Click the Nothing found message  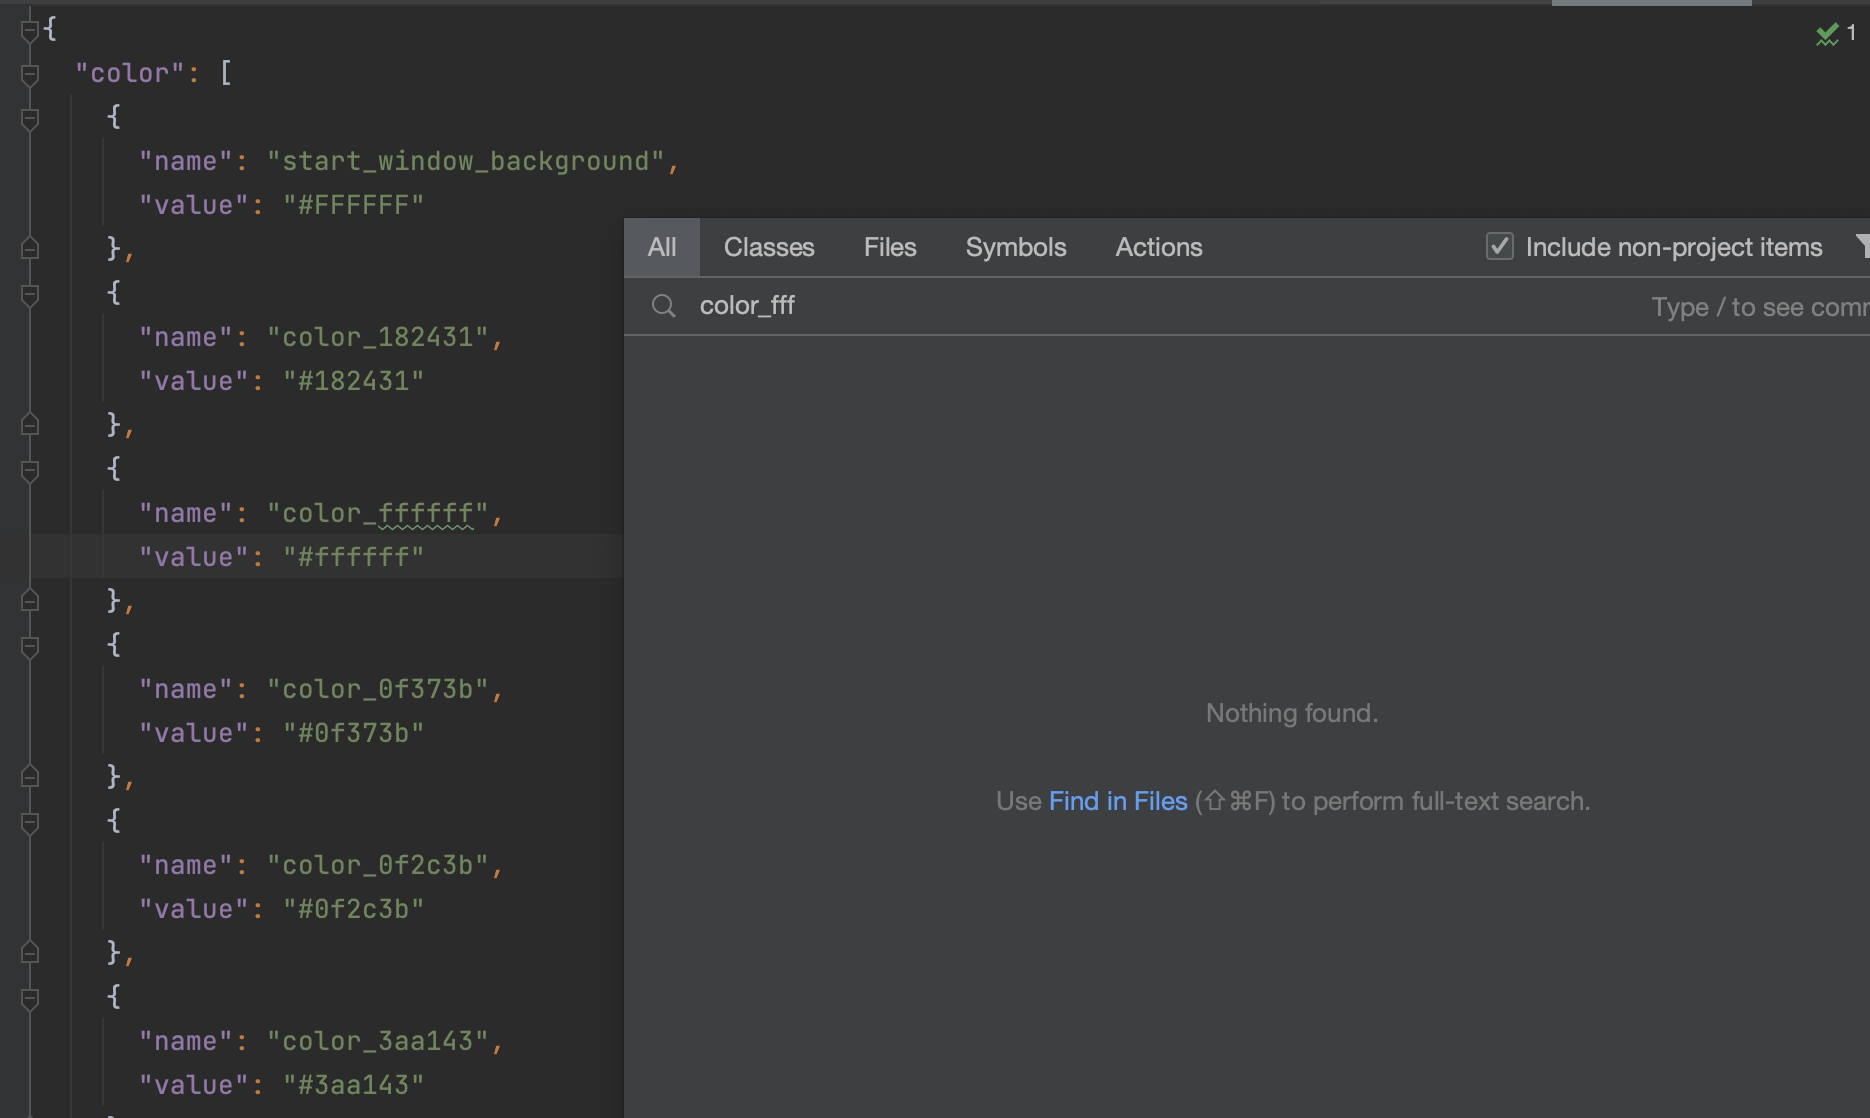(1292, 713)
